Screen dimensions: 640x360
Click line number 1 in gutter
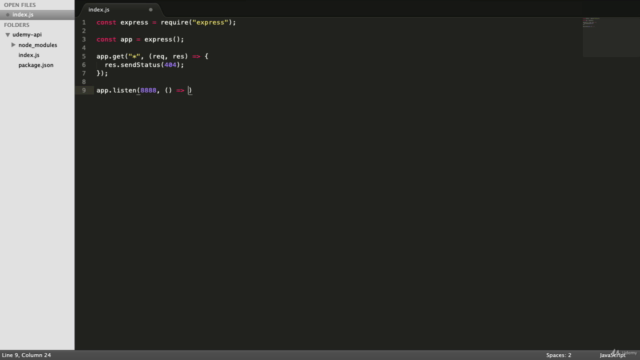tap(84, 22)
